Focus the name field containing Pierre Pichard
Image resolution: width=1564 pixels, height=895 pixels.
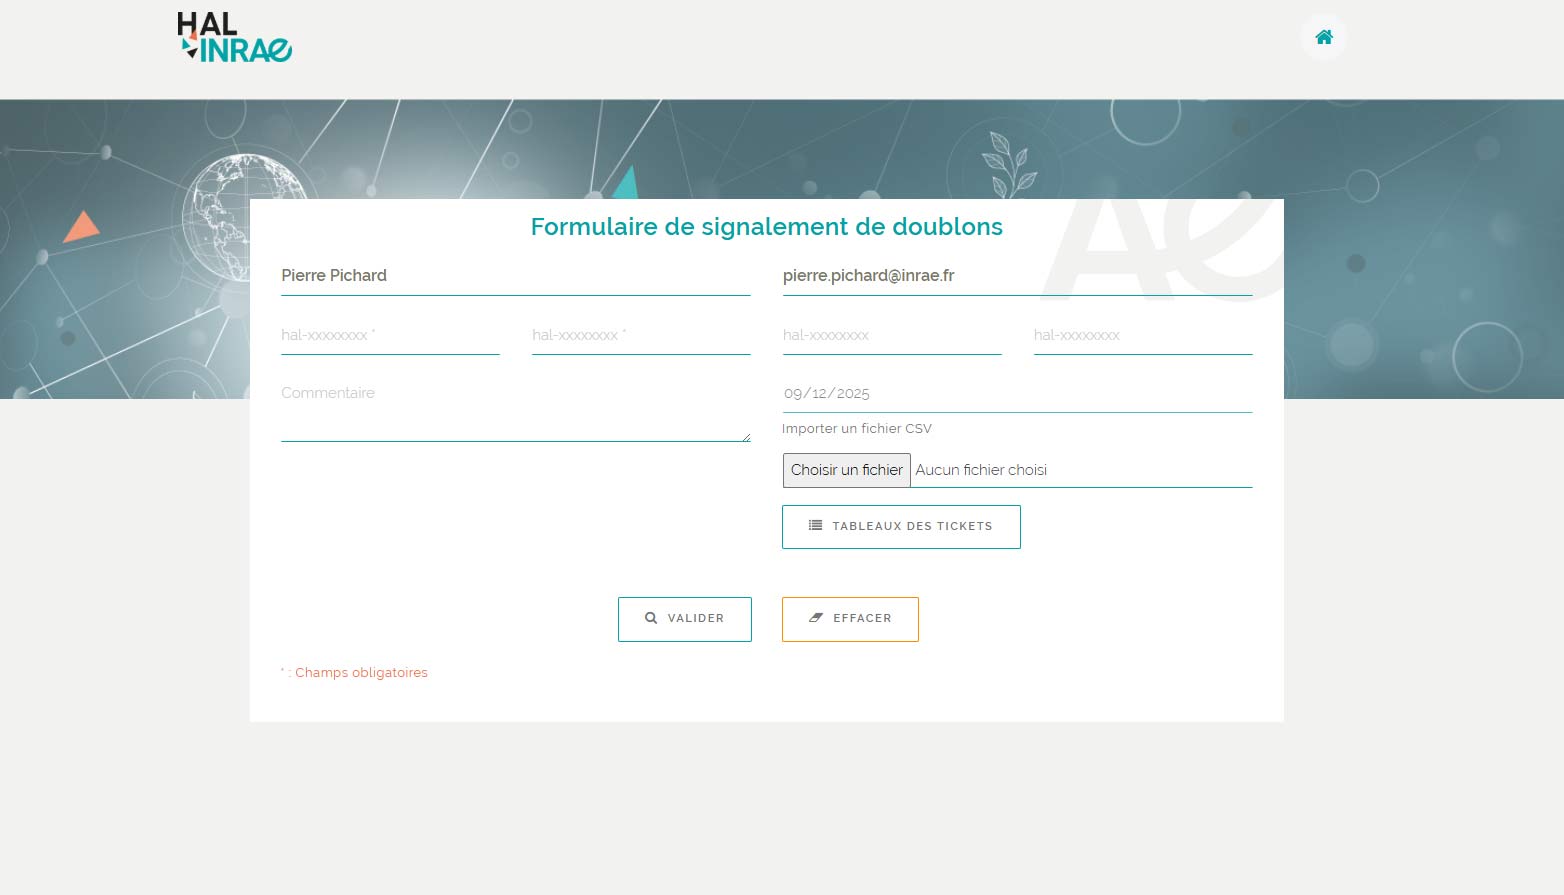pyautogui.click(x=515, y=276)
